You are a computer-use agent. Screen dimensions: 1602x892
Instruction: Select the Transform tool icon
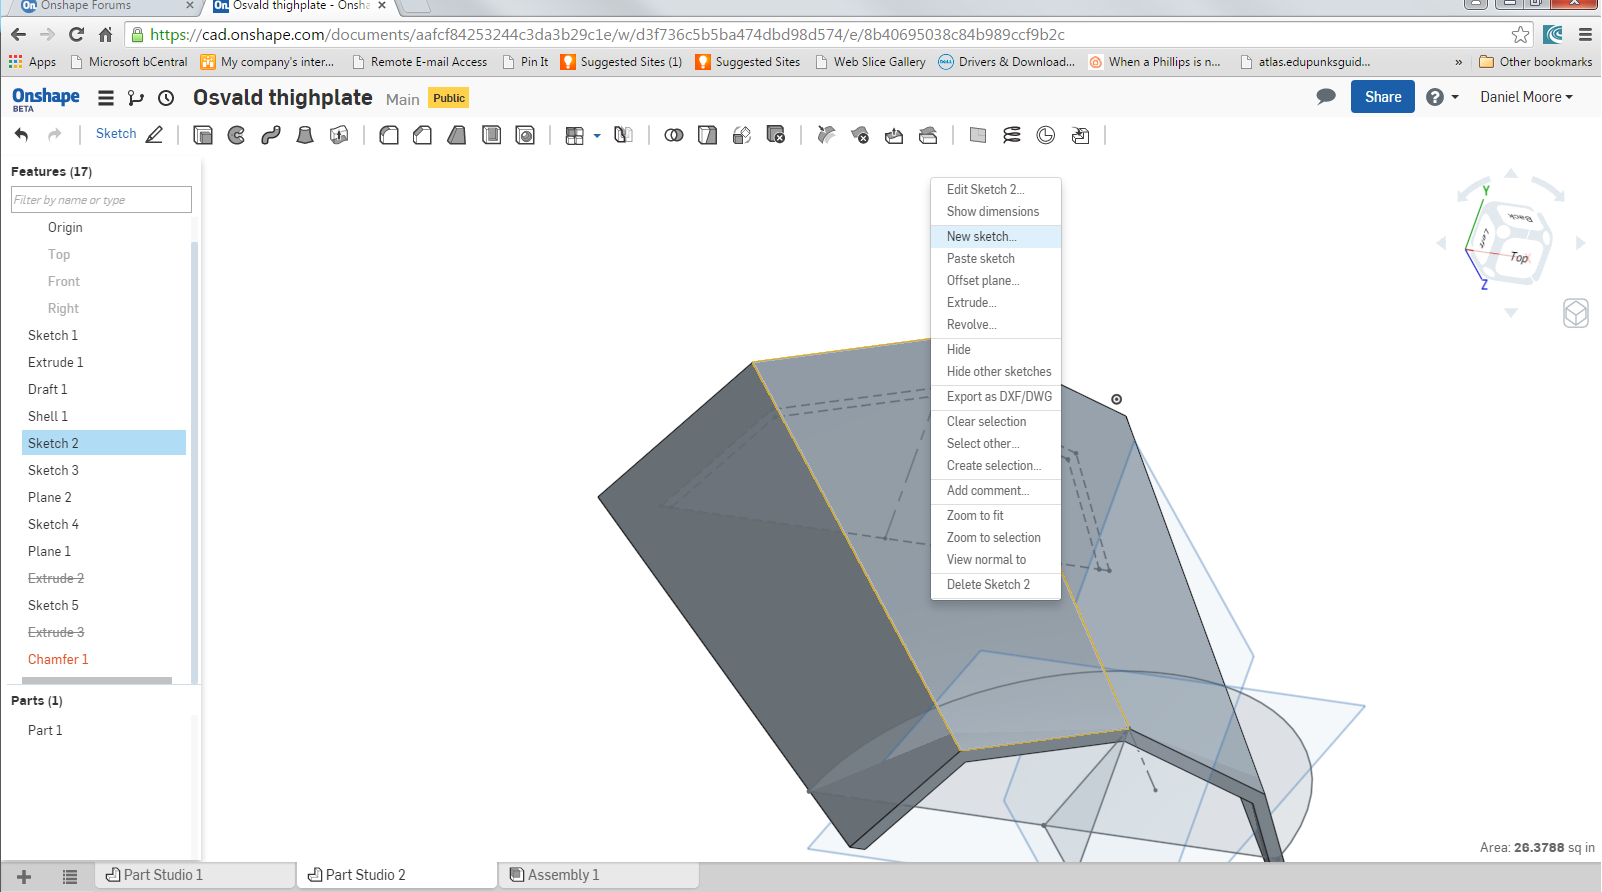742,135
